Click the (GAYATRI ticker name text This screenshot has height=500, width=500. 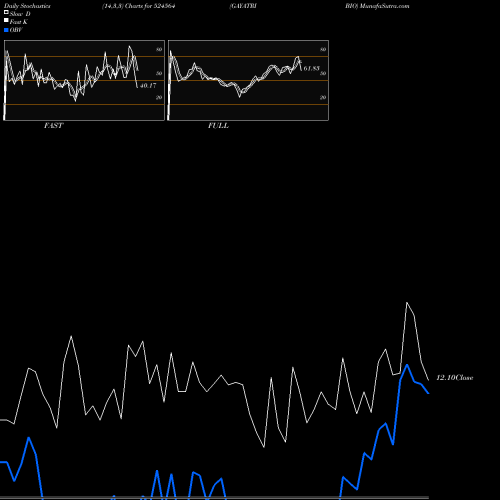coord(243,6)
